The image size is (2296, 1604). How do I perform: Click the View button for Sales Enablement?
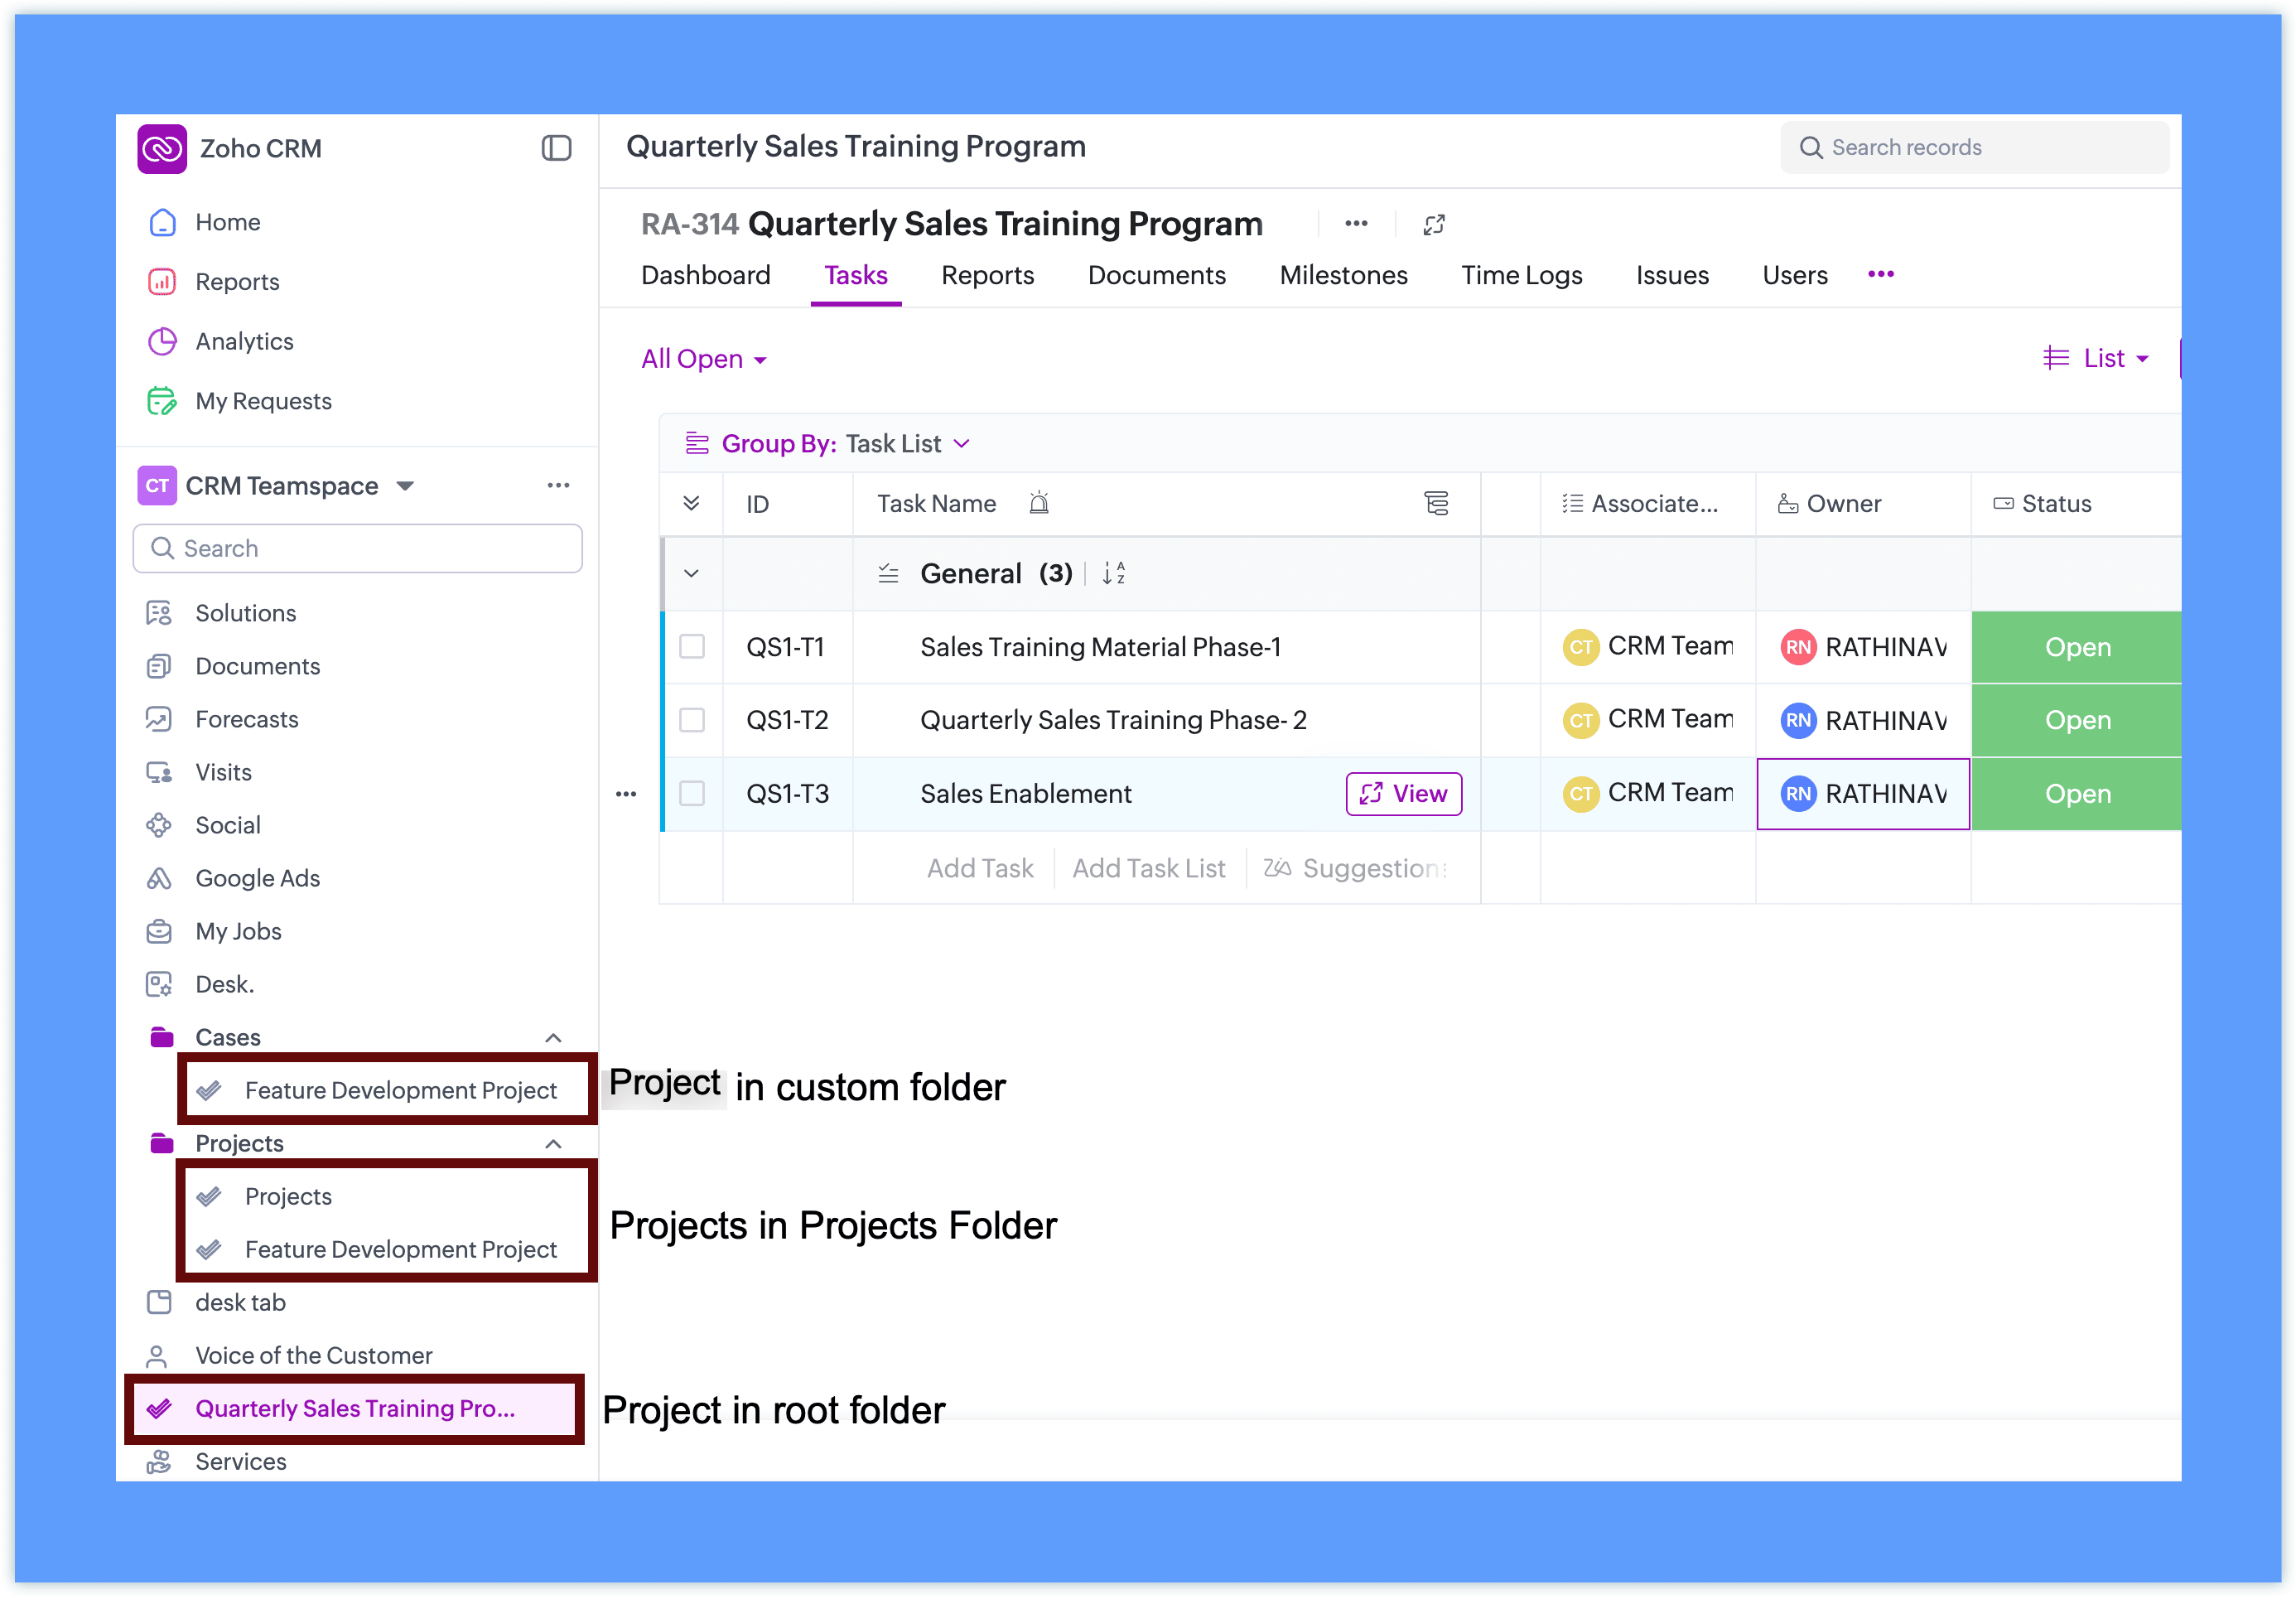(1403, 793)
